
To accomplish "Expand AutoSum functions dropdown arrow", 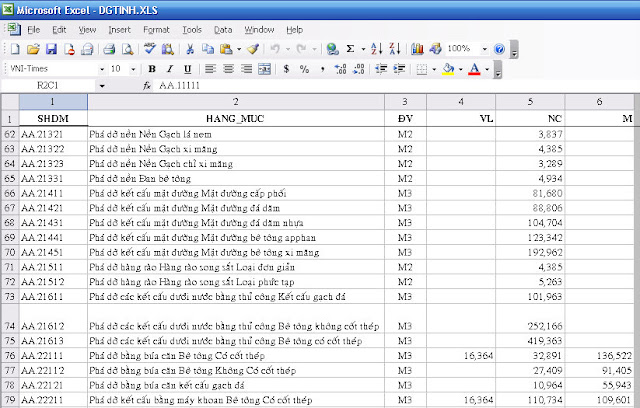I will [363, 49].
